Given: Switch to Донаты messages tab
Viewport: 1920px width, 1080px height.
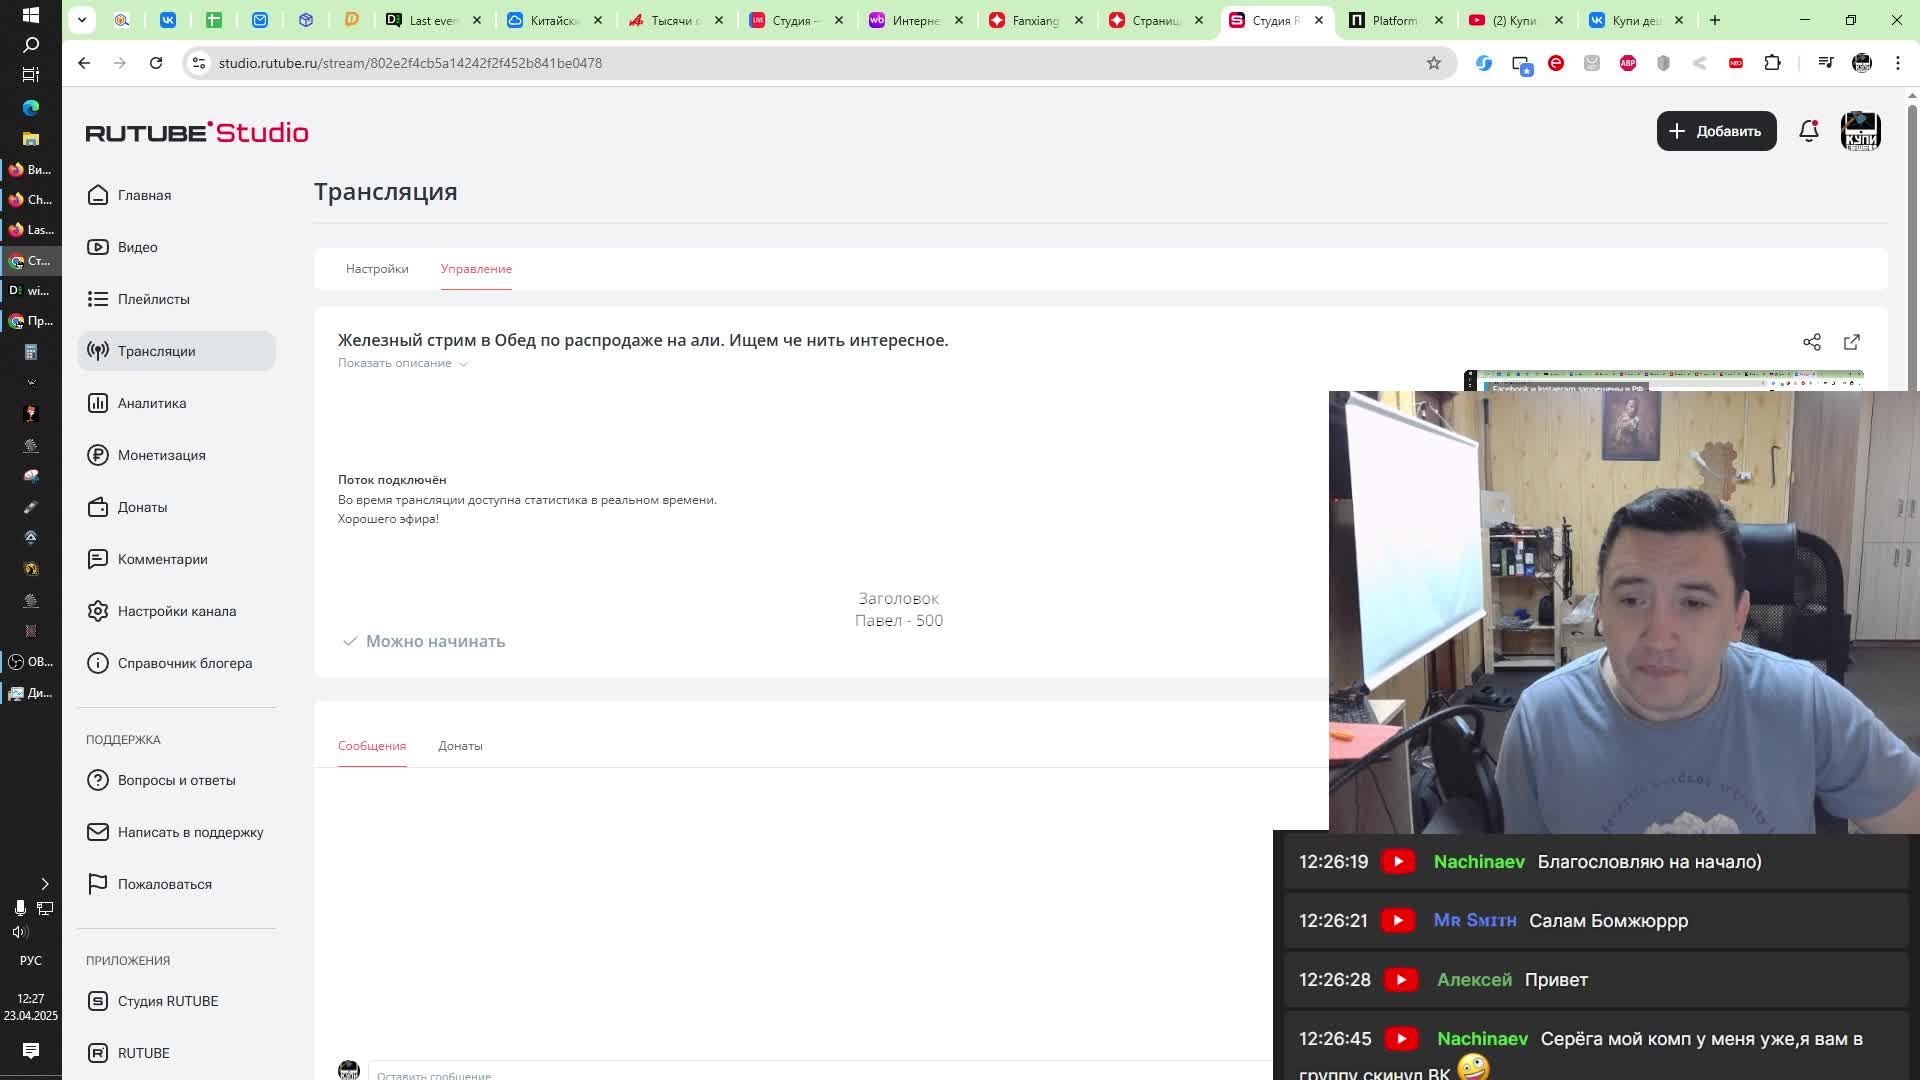Looking at the screenshot, I should [460, 746].
